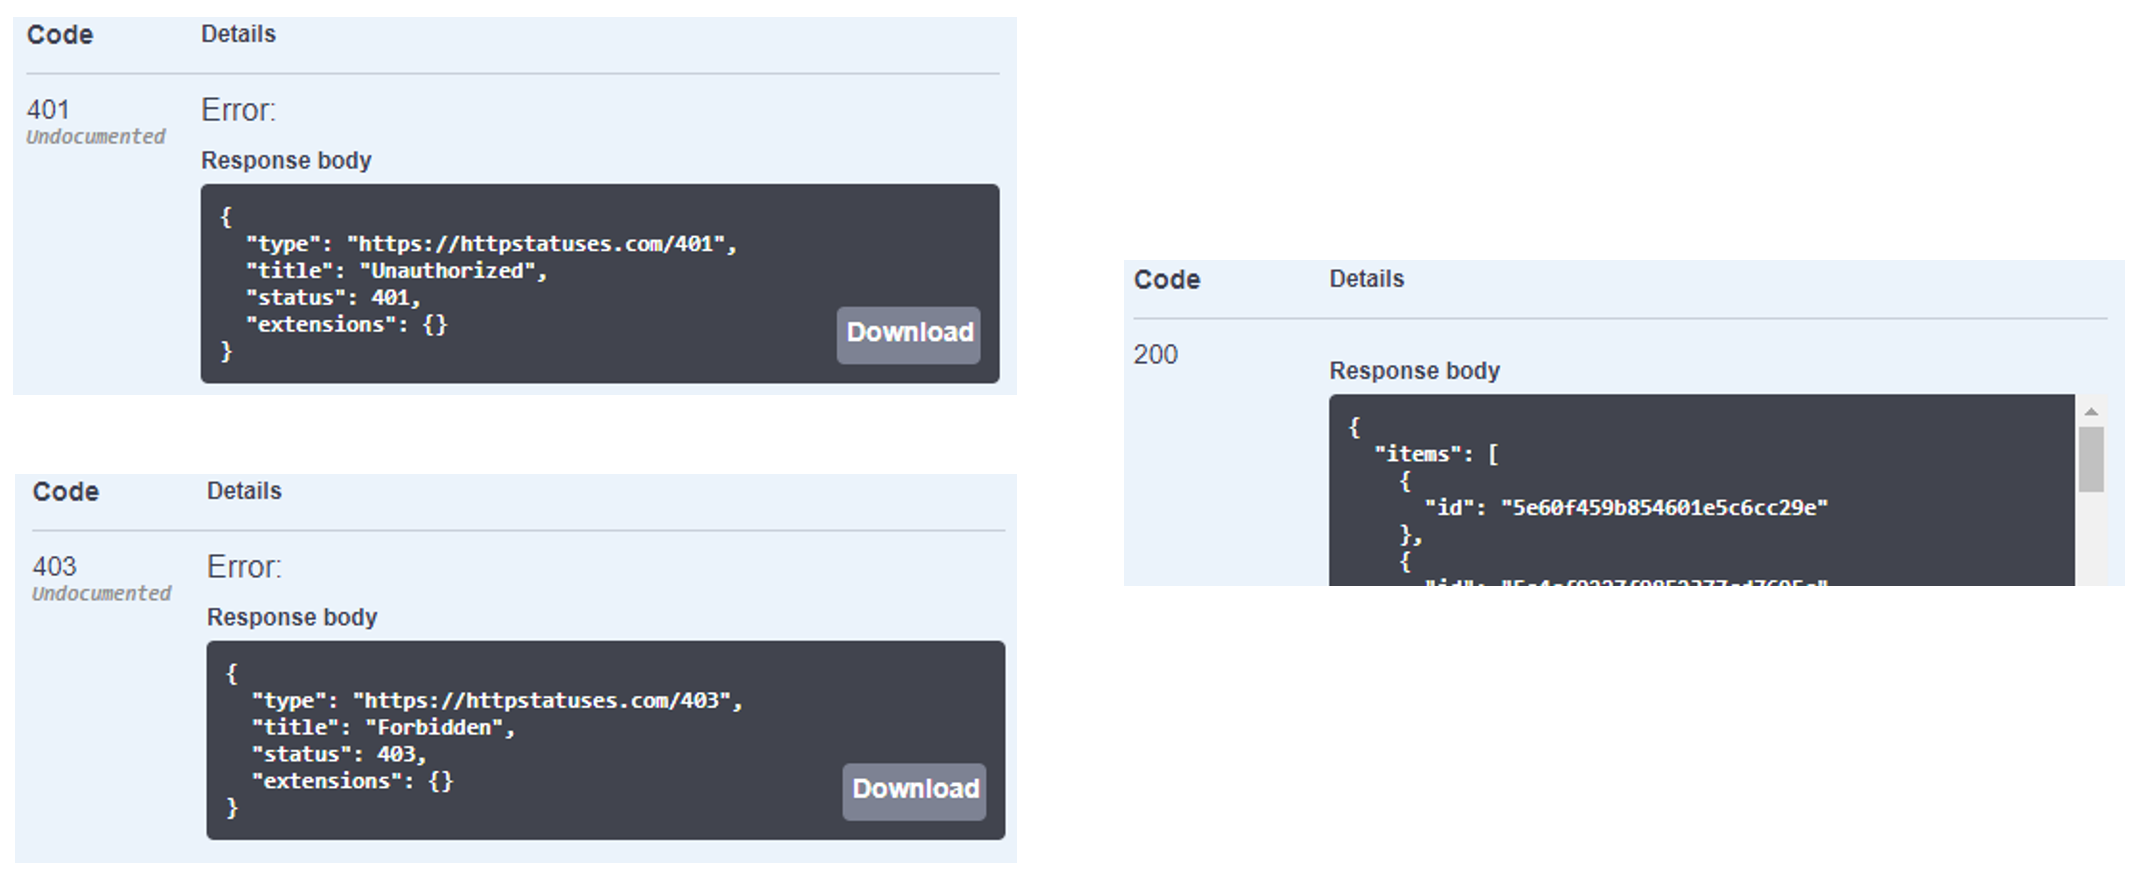The image size is (2139, 883).
Task: Select the 200 status code text
Action: coord(1155,354)
